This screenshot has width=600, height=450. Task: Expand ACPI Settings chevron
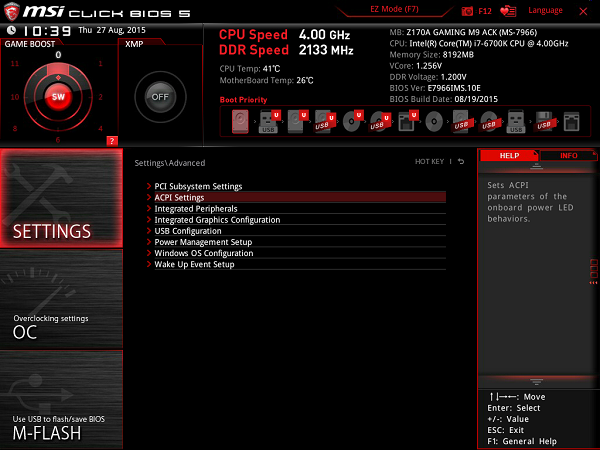coord(149,197)
